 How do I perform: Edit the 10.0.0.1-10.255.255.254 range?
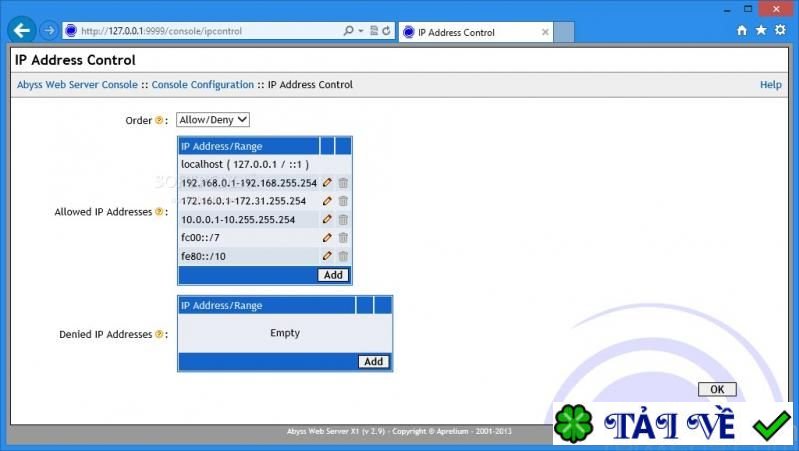pos(327,219)
